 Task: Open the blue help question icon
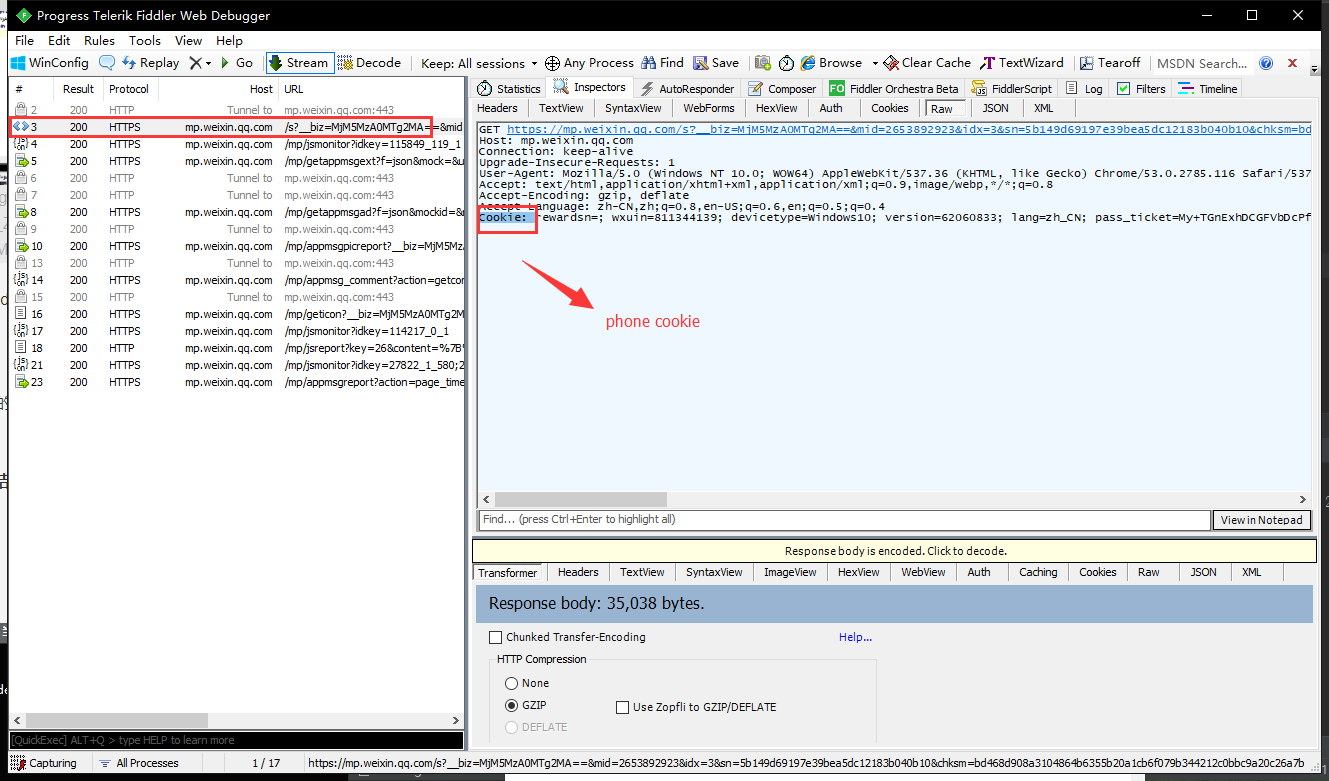[1266, 63]
